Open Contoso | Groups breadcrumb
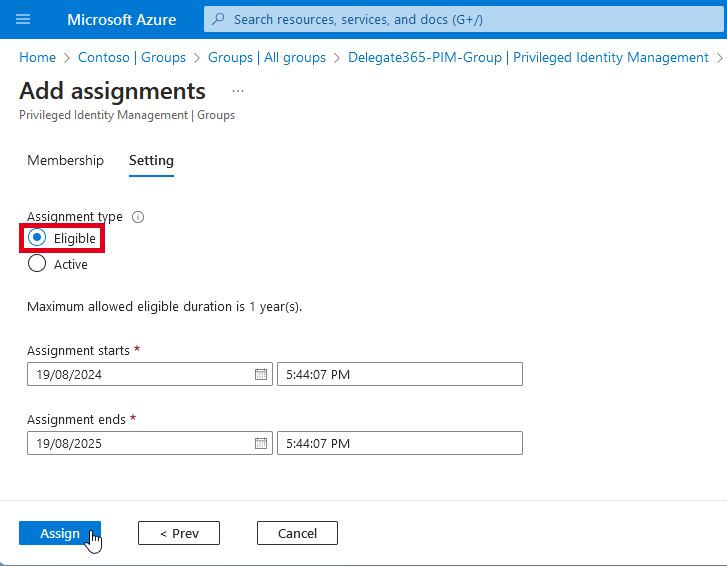The width and height of the screenshot is (727, 566). (x=132, y=58)
